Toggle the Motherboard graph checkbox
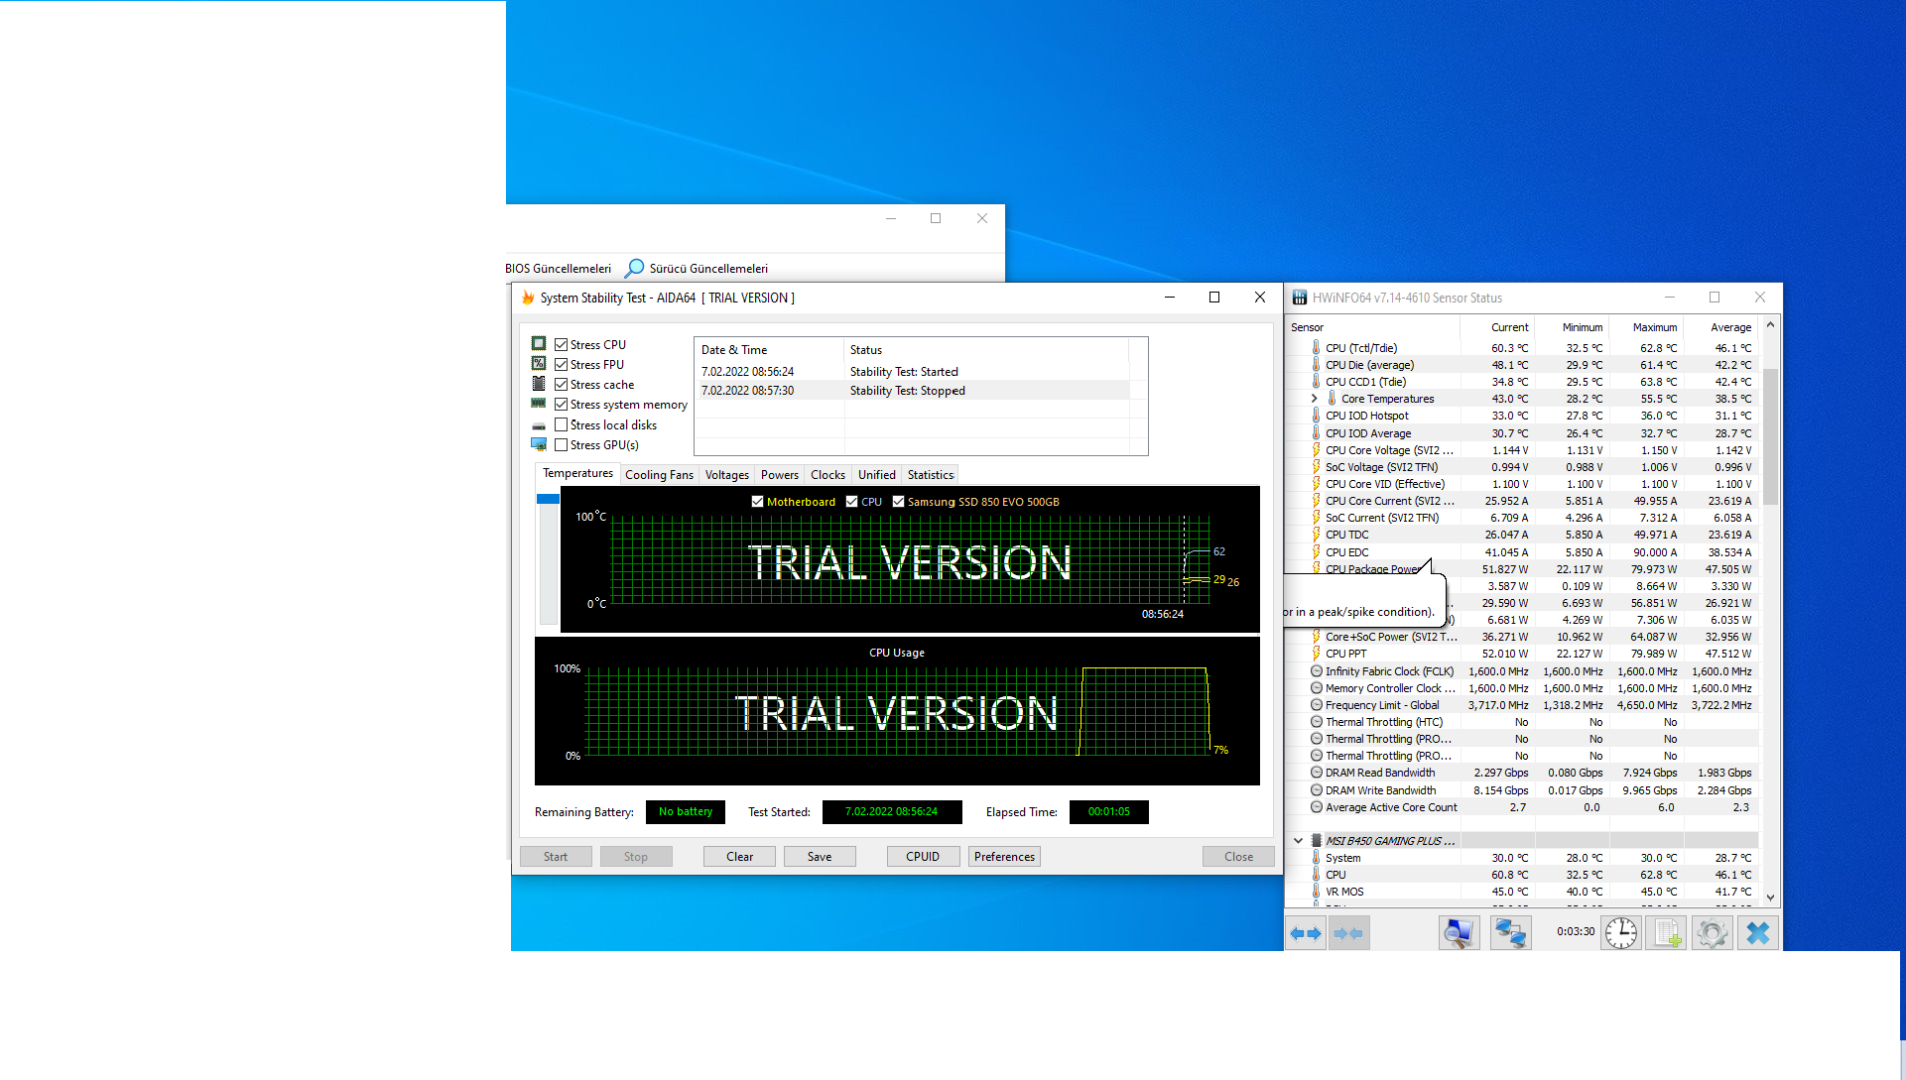 click(x=757, y=502)
